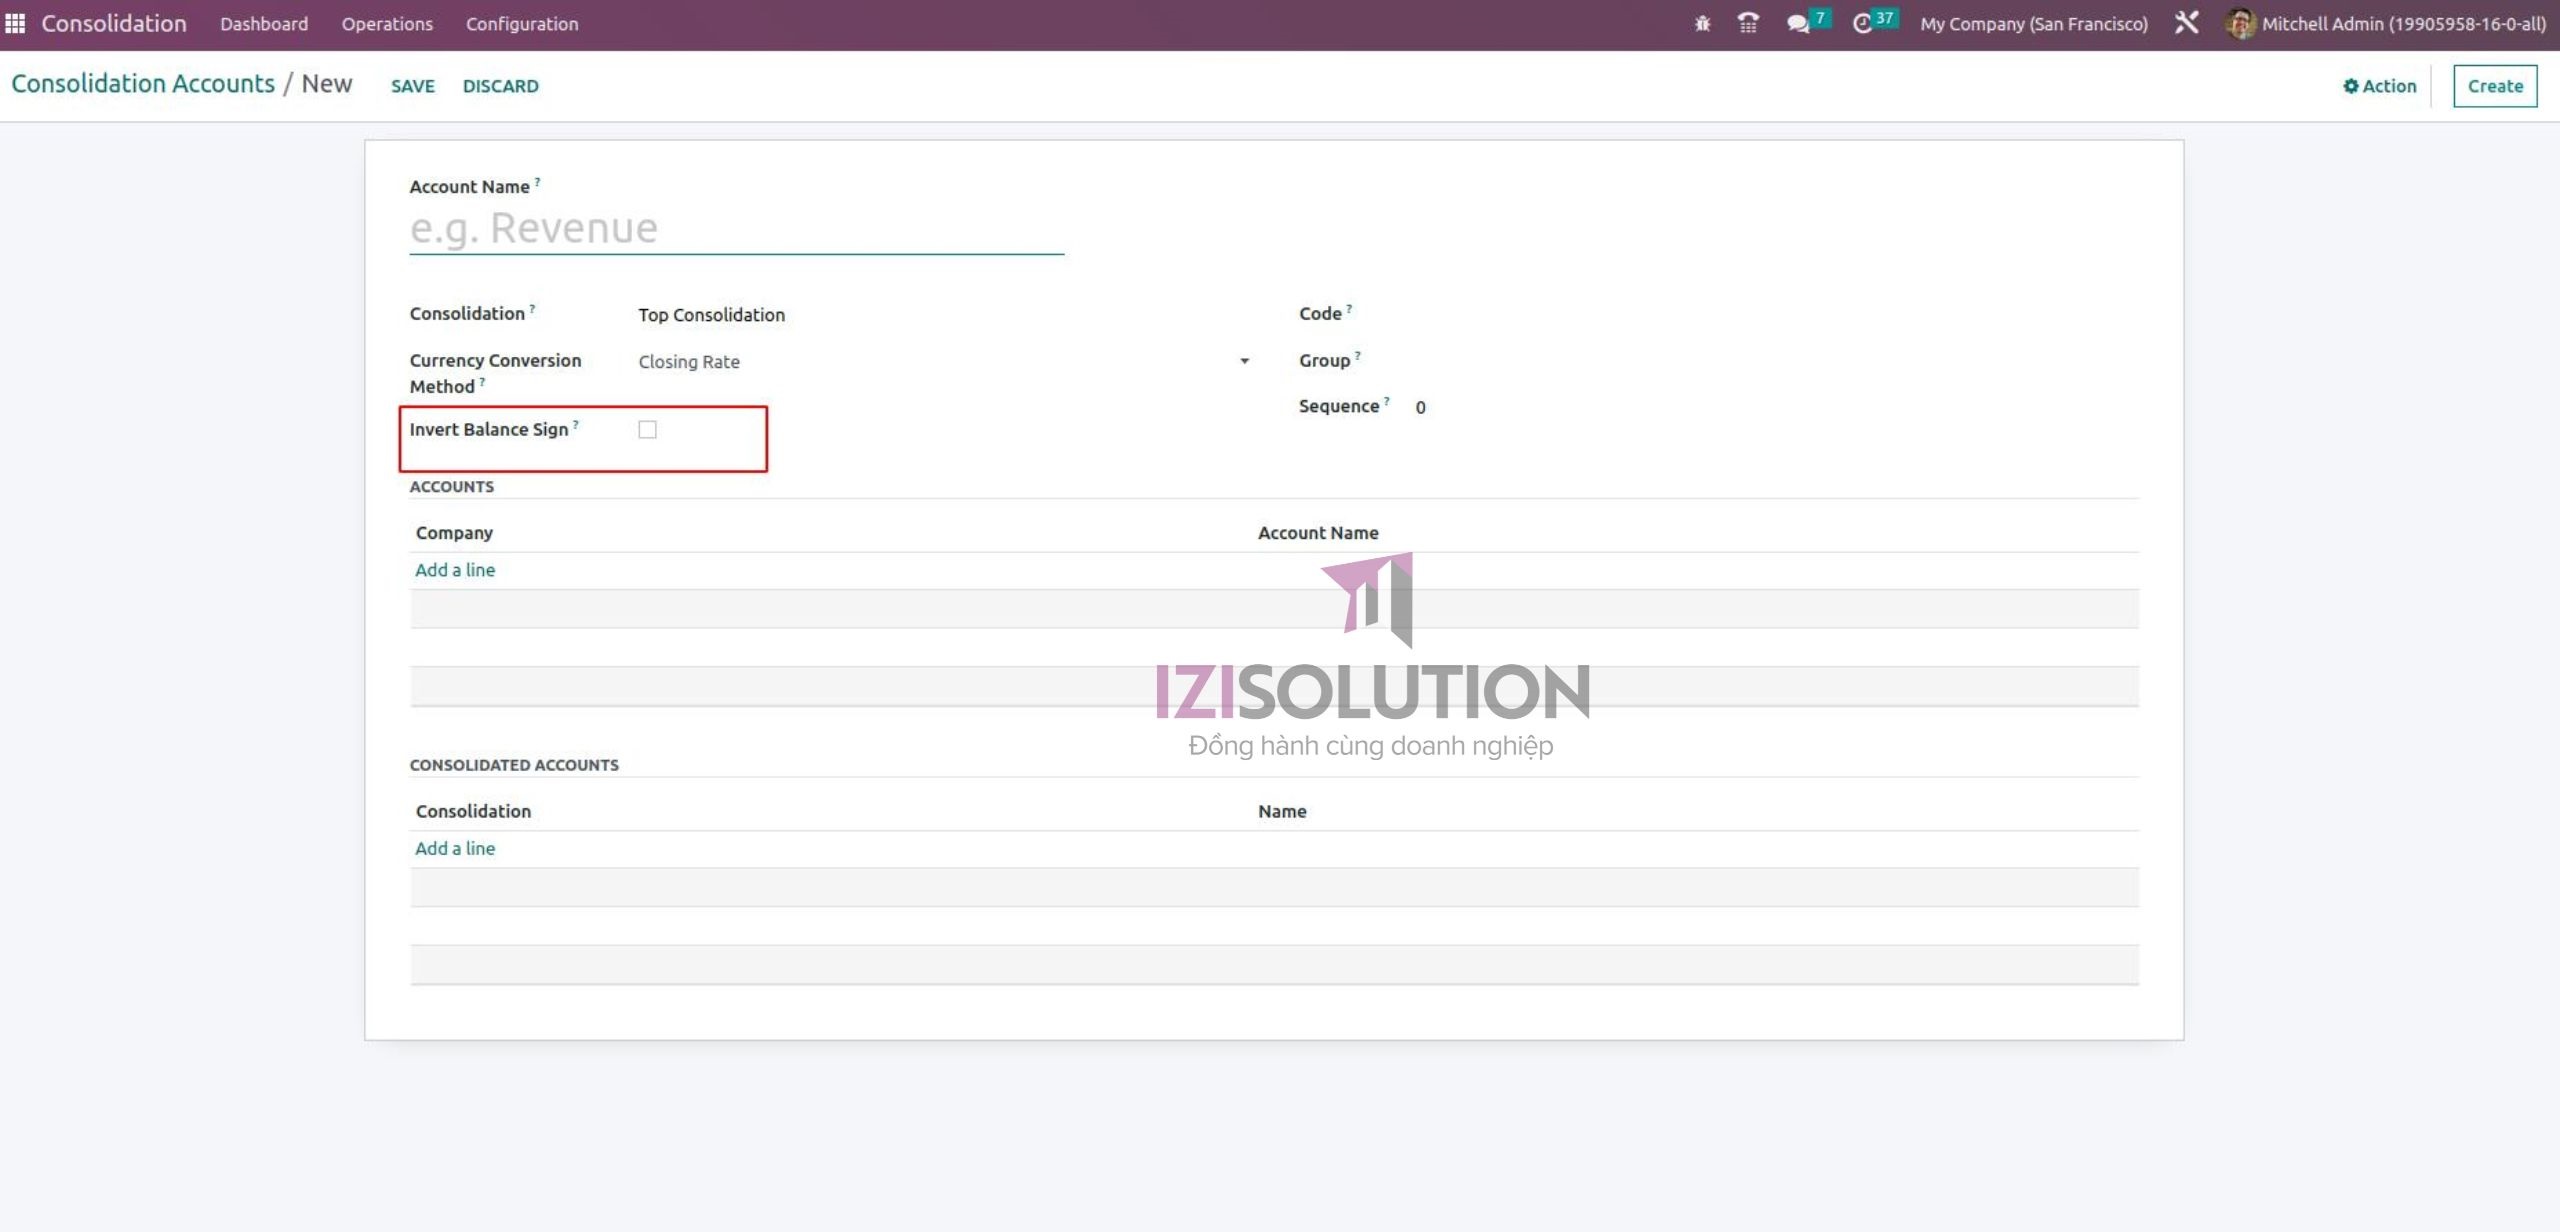The image size is (2560, 1232).
Task: Open activities with the clock icon
Action: click(1862, 23)
